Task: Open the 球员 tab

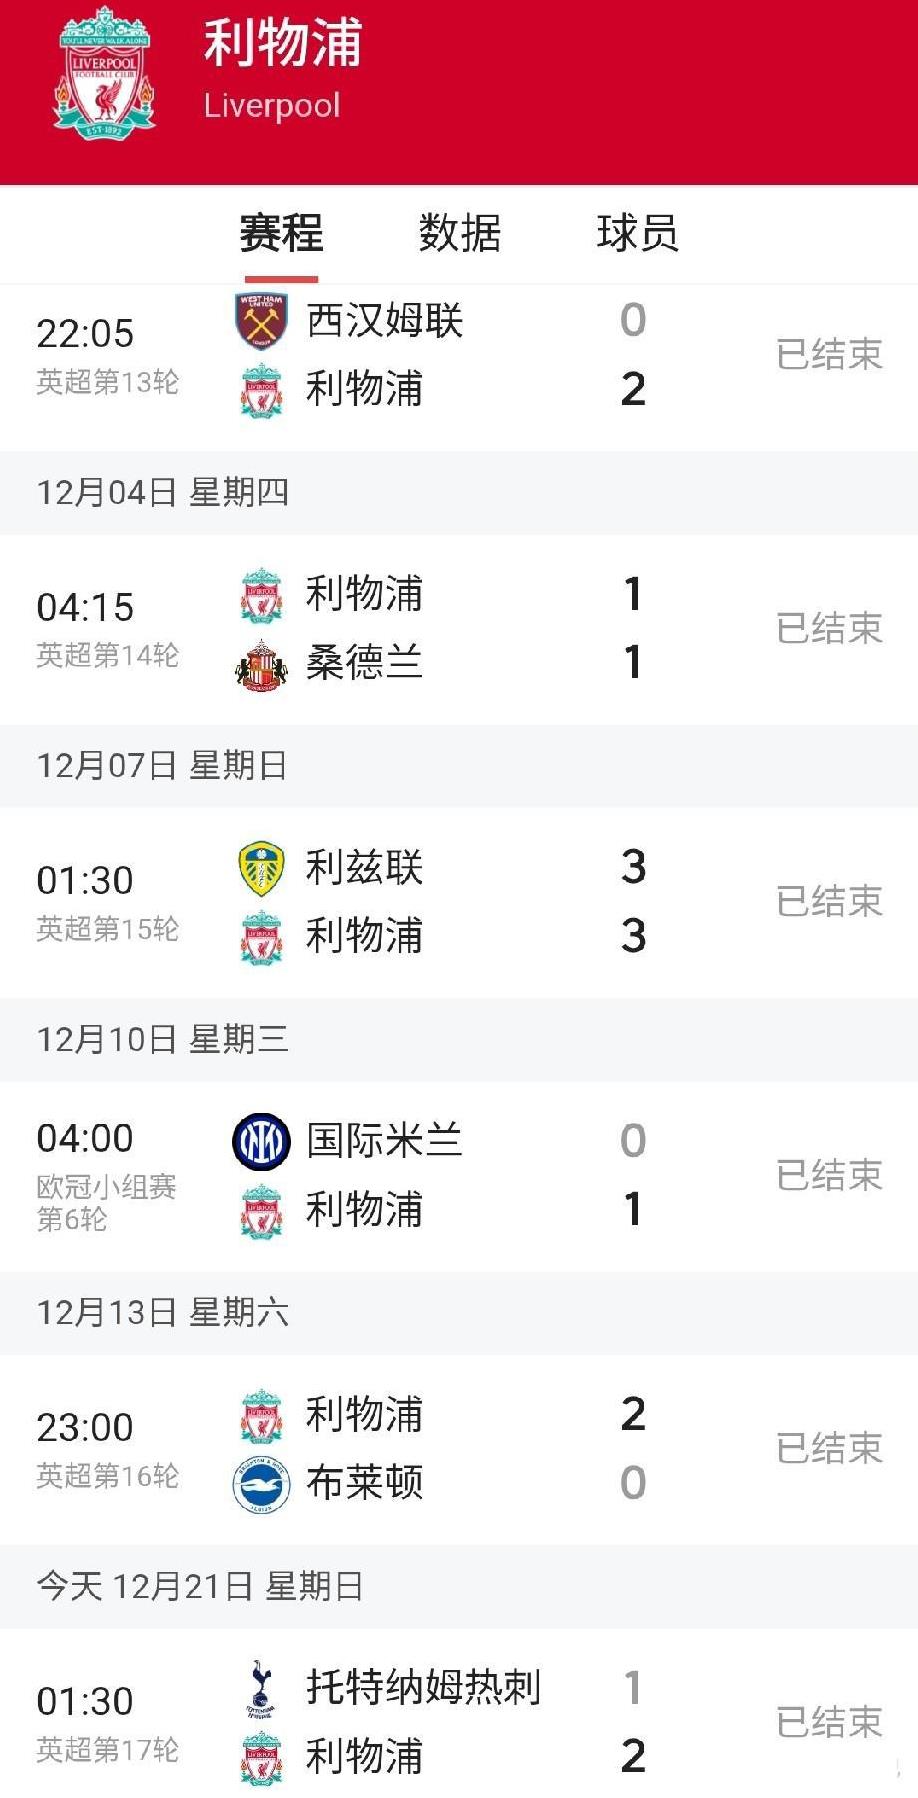Action: click(x=637, y=234)
